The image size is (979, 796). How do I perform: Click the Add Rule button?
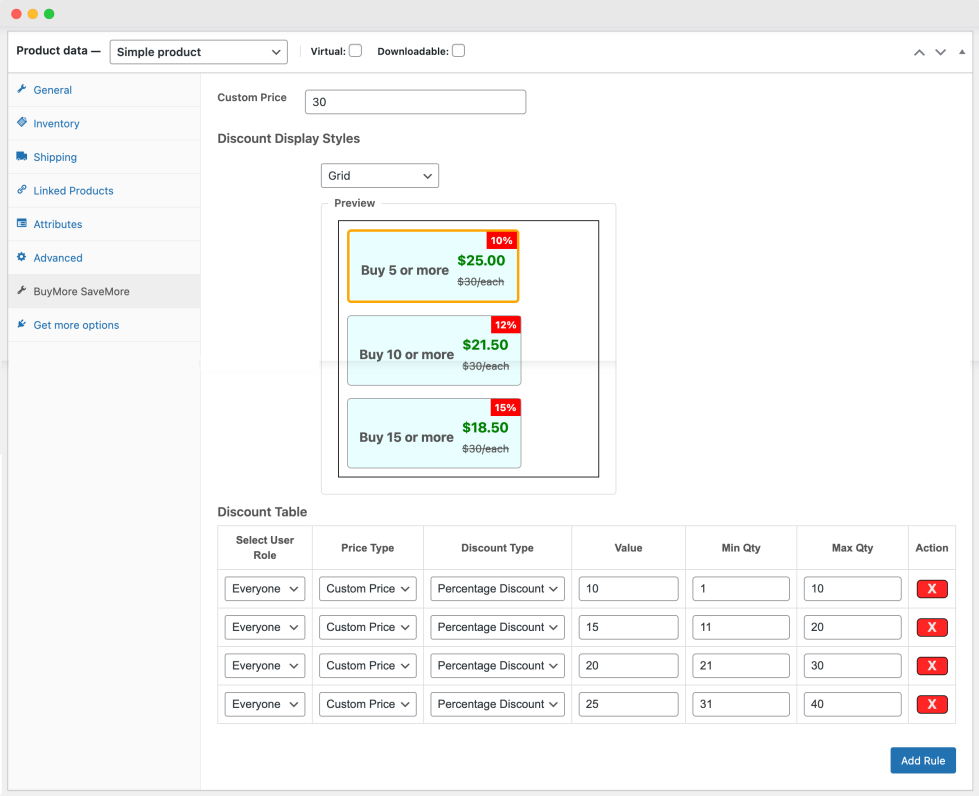[922, 760]
